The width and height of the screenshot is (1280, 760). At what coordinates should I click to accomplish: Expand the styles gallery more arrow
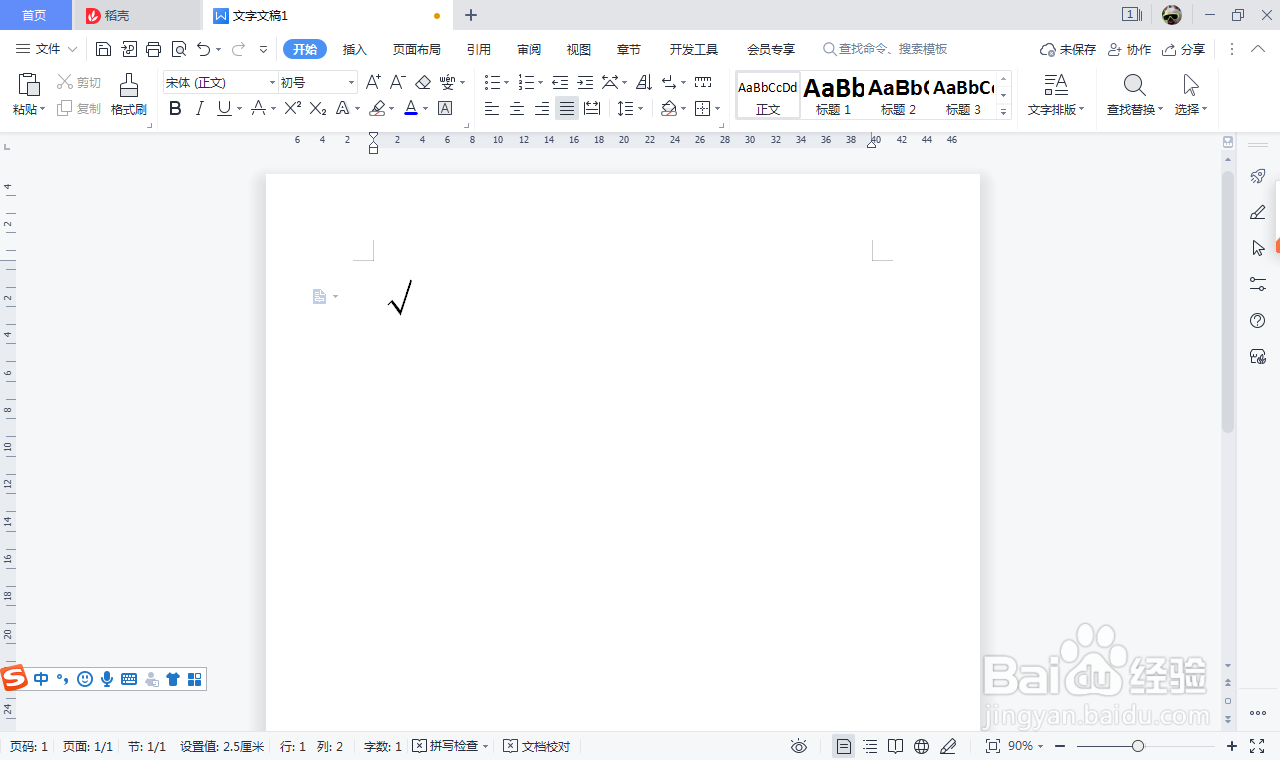[1005, 111]
